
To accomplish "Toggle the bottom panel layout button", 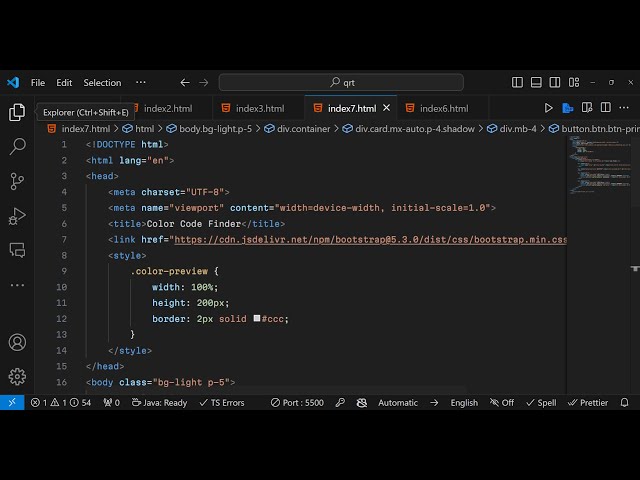I will pos(536,83).
